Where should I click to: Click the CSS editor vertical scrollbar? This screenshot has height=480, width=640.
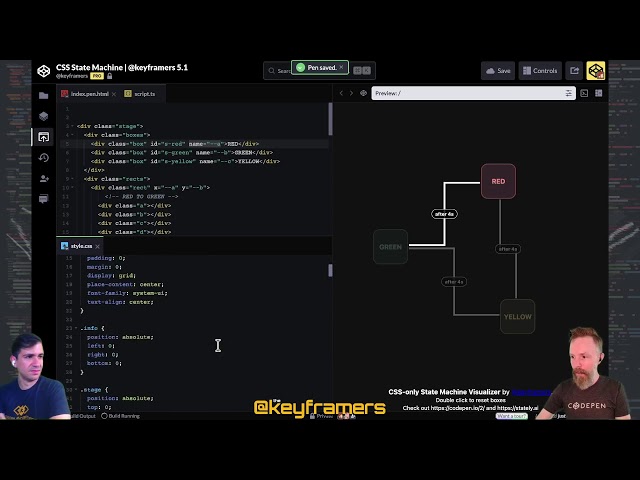(330, 270)
